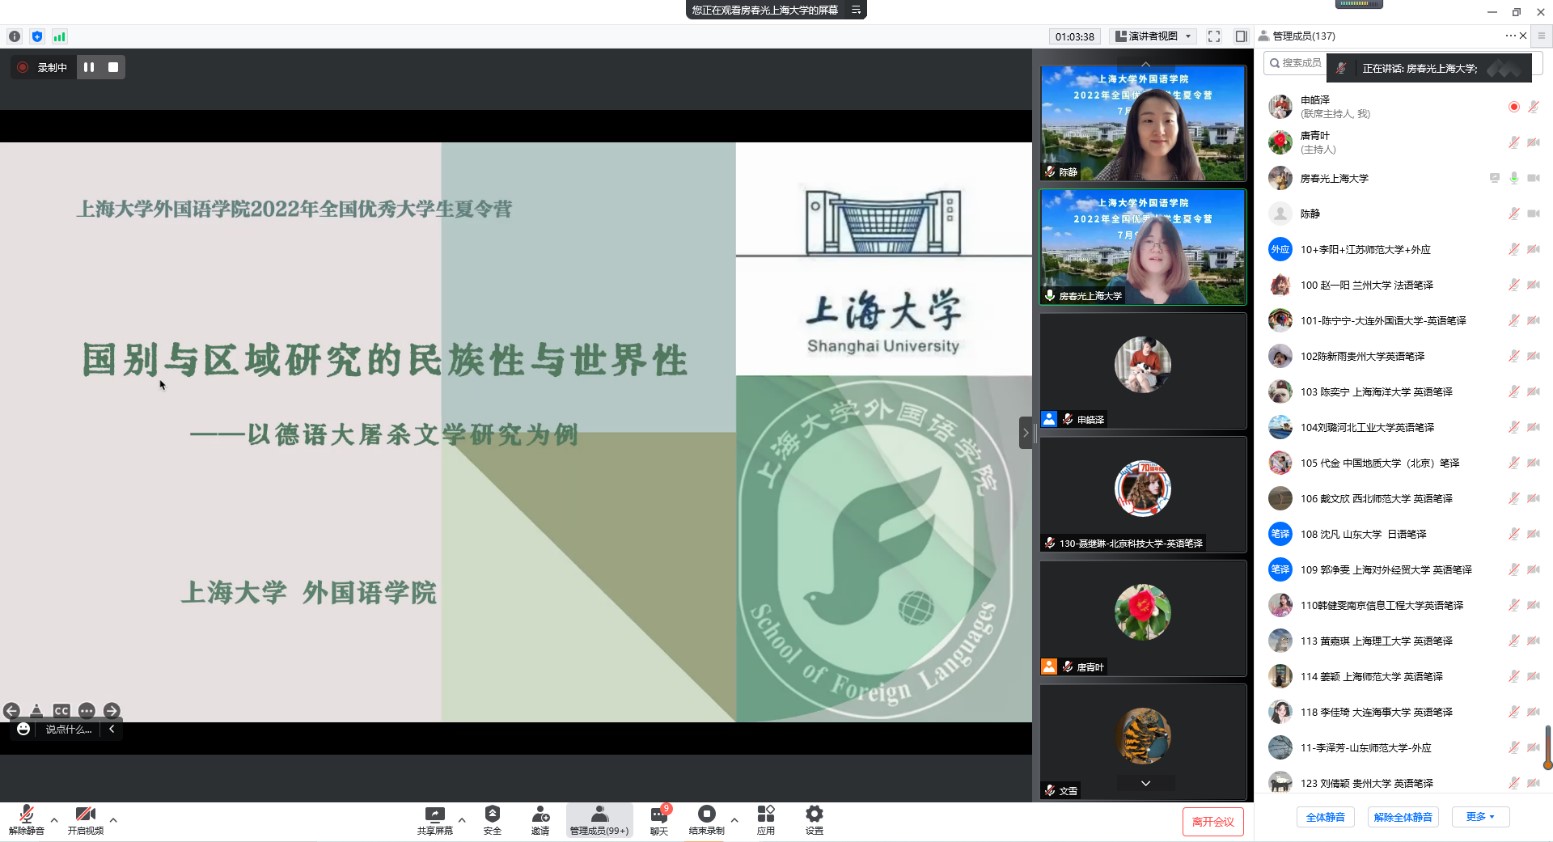Screen dimensions: 1553x842
Task: Turn on camera with 开启视频
Action: [x=86, y=820]
